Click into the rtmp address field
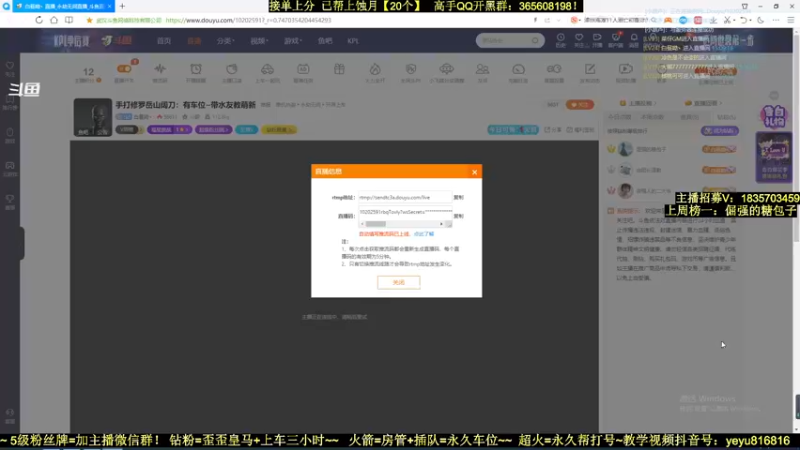800x450 pixels. point(405,197)
